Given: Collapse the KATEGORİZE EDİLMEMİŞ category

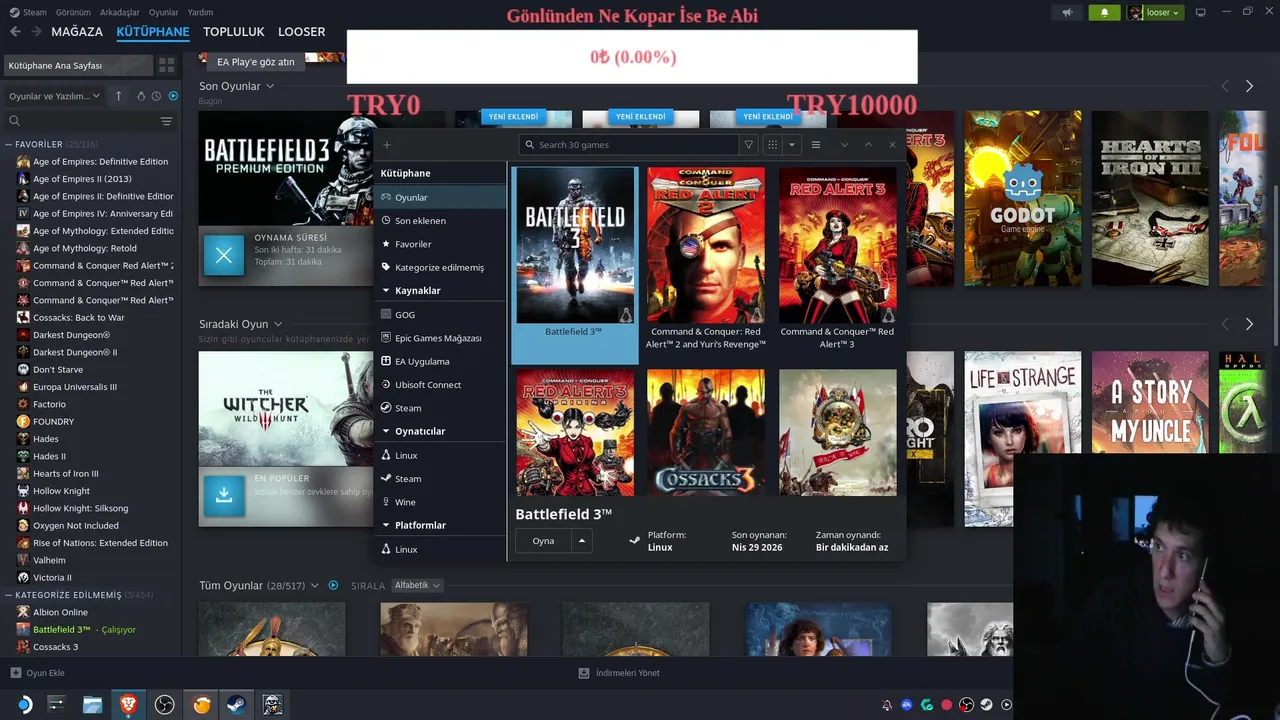Looking at the screenshot, I should pos(9,595).
